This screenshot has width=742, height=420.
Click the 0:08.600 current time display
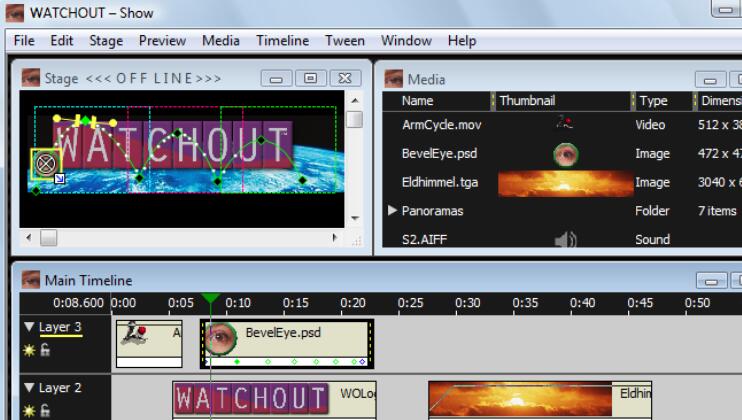[x=78, y=303]
